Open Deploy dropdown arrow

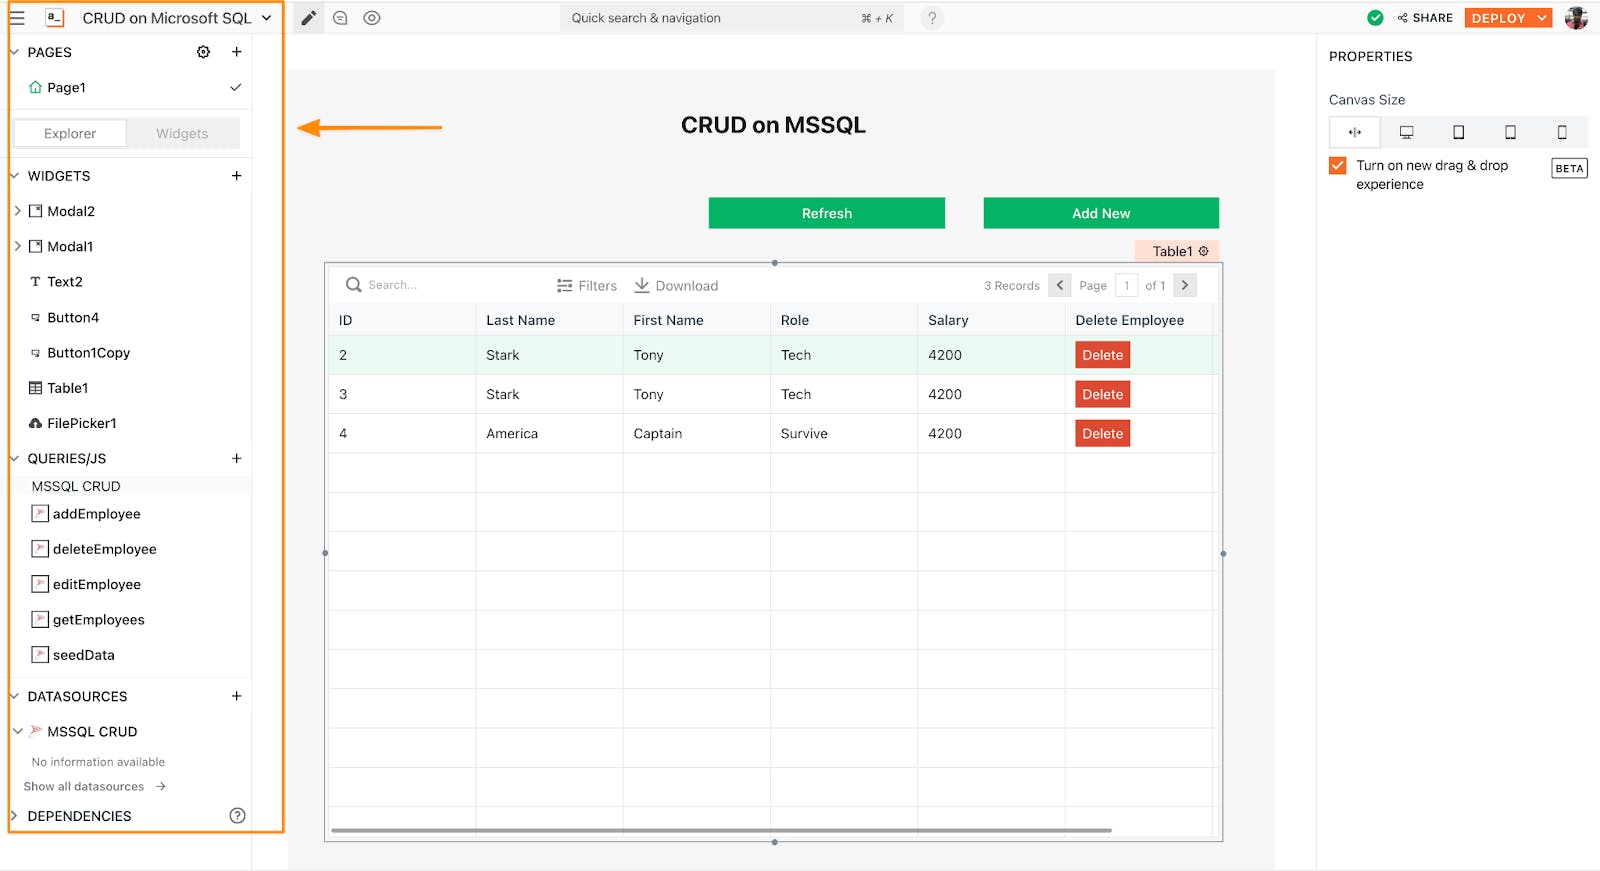click(1542, 18)
